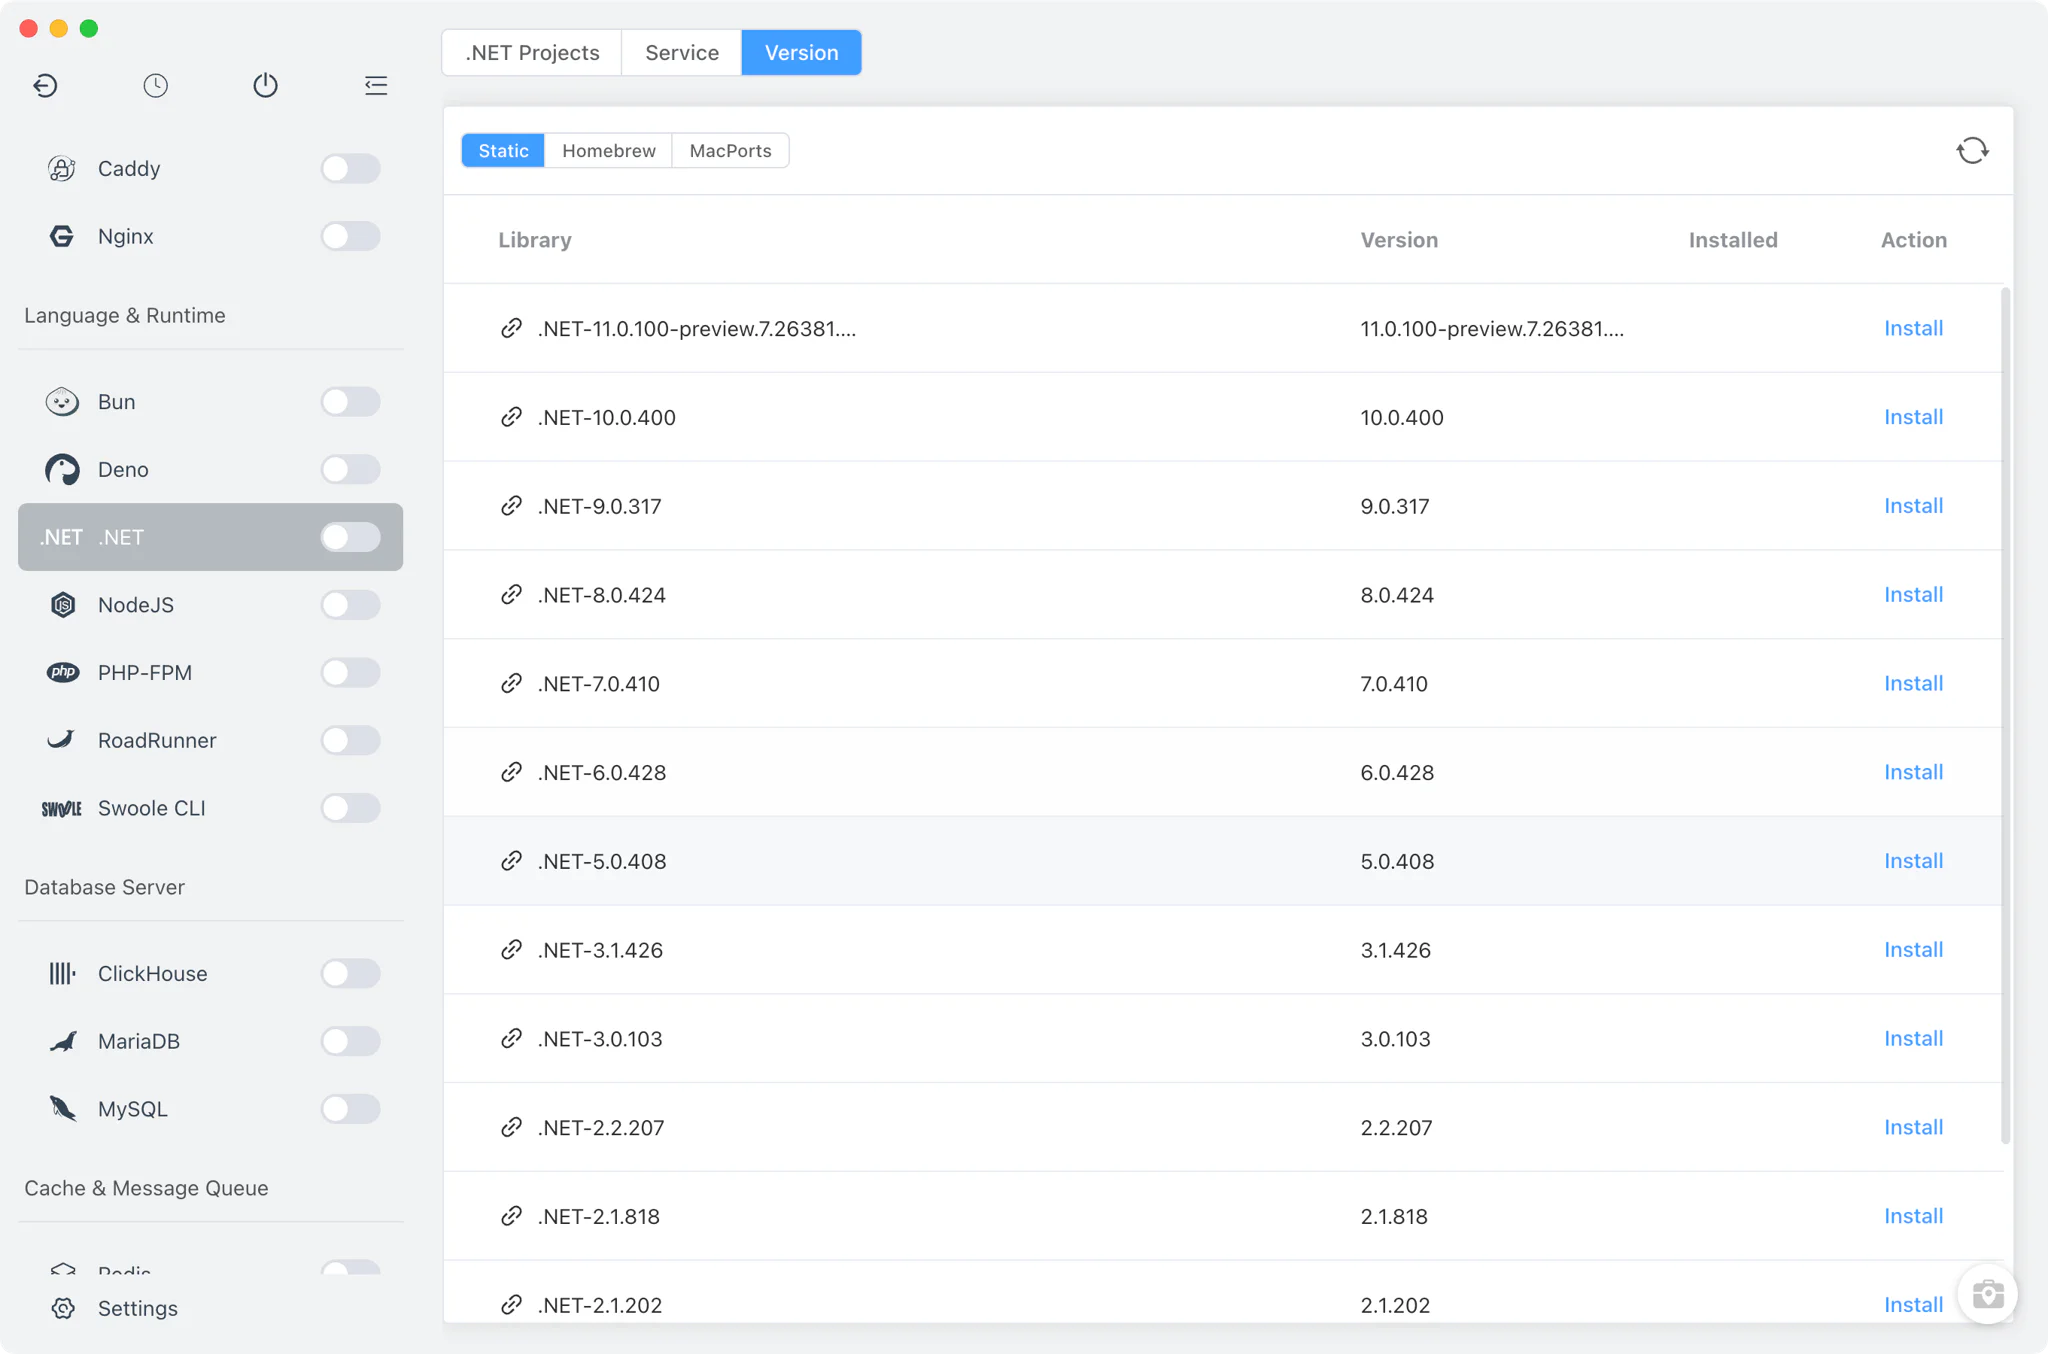Enable the Nginx switch

(350, 236)
